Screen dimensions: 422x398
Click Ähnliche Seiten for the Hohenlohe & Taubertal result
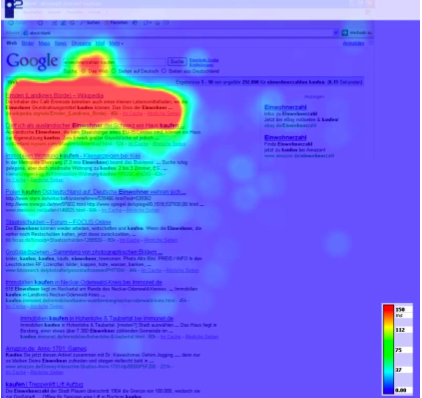pyautogui.click(x=202, y=337)
